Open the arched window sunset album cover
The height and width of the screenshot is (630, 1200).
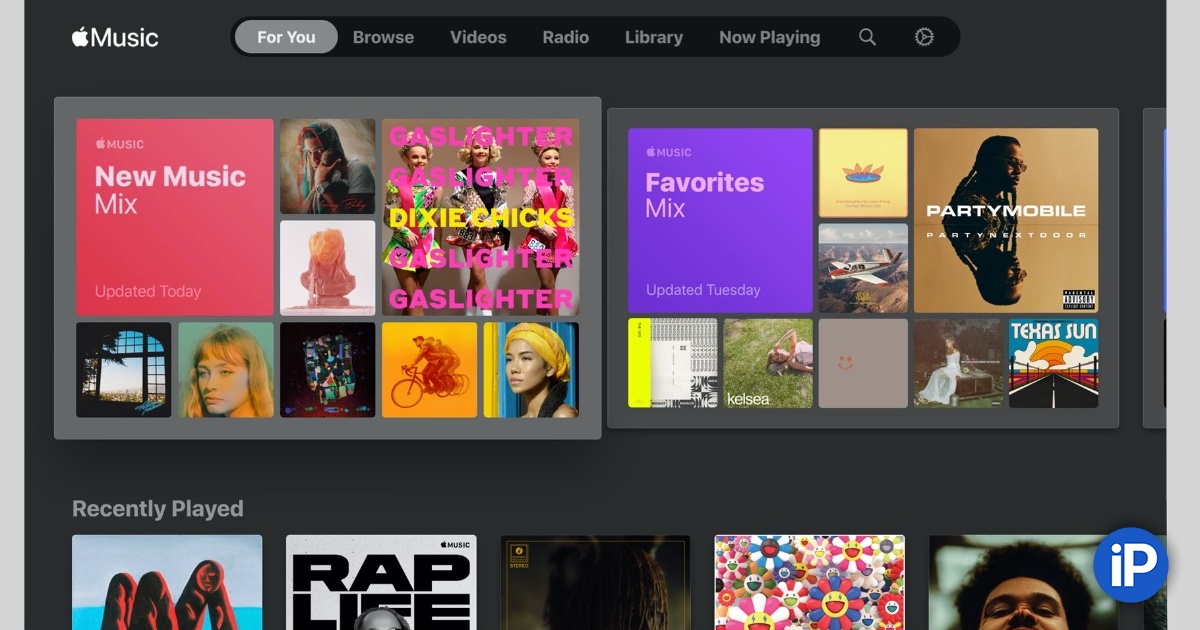123,369
